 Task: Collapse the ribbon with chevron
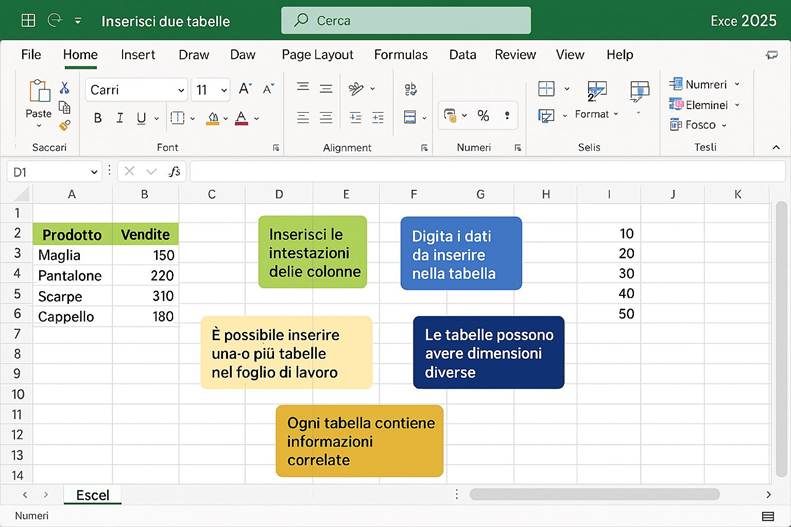pos(776,147)
